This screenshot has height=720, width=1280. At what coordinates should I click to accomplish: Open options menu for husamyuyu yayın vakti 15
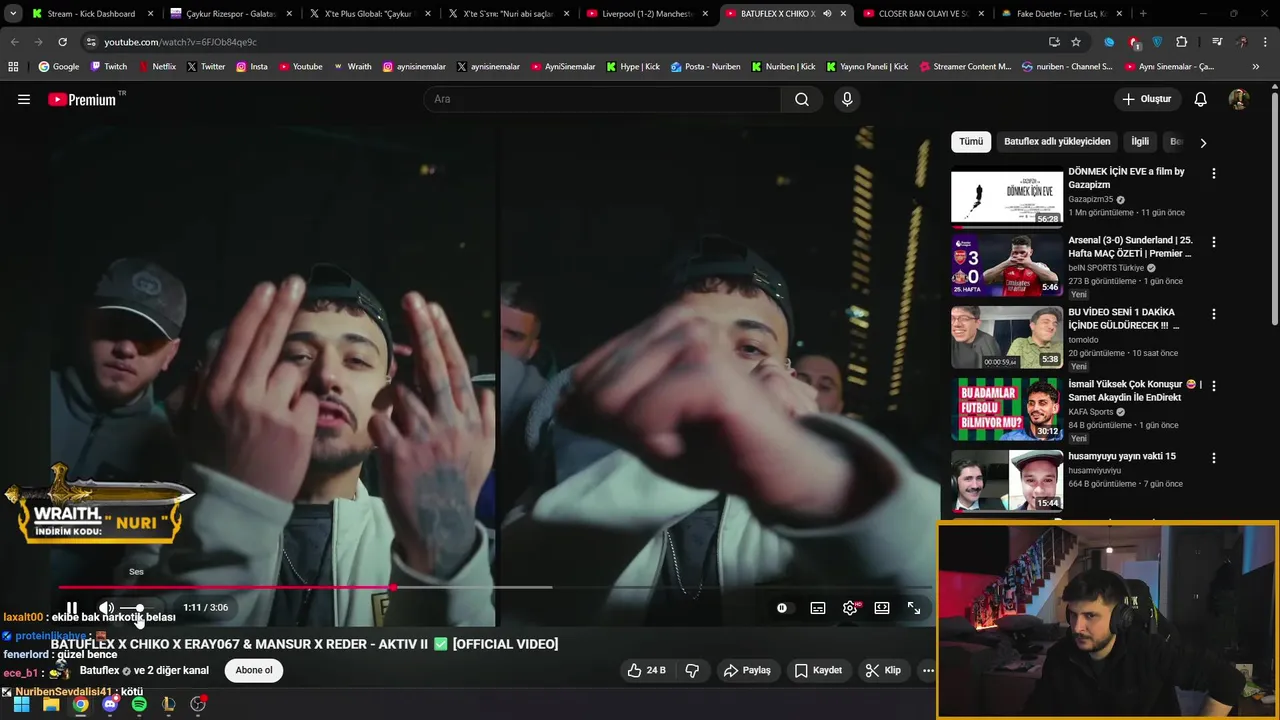pyautogui.click(x=1214, y=458)
